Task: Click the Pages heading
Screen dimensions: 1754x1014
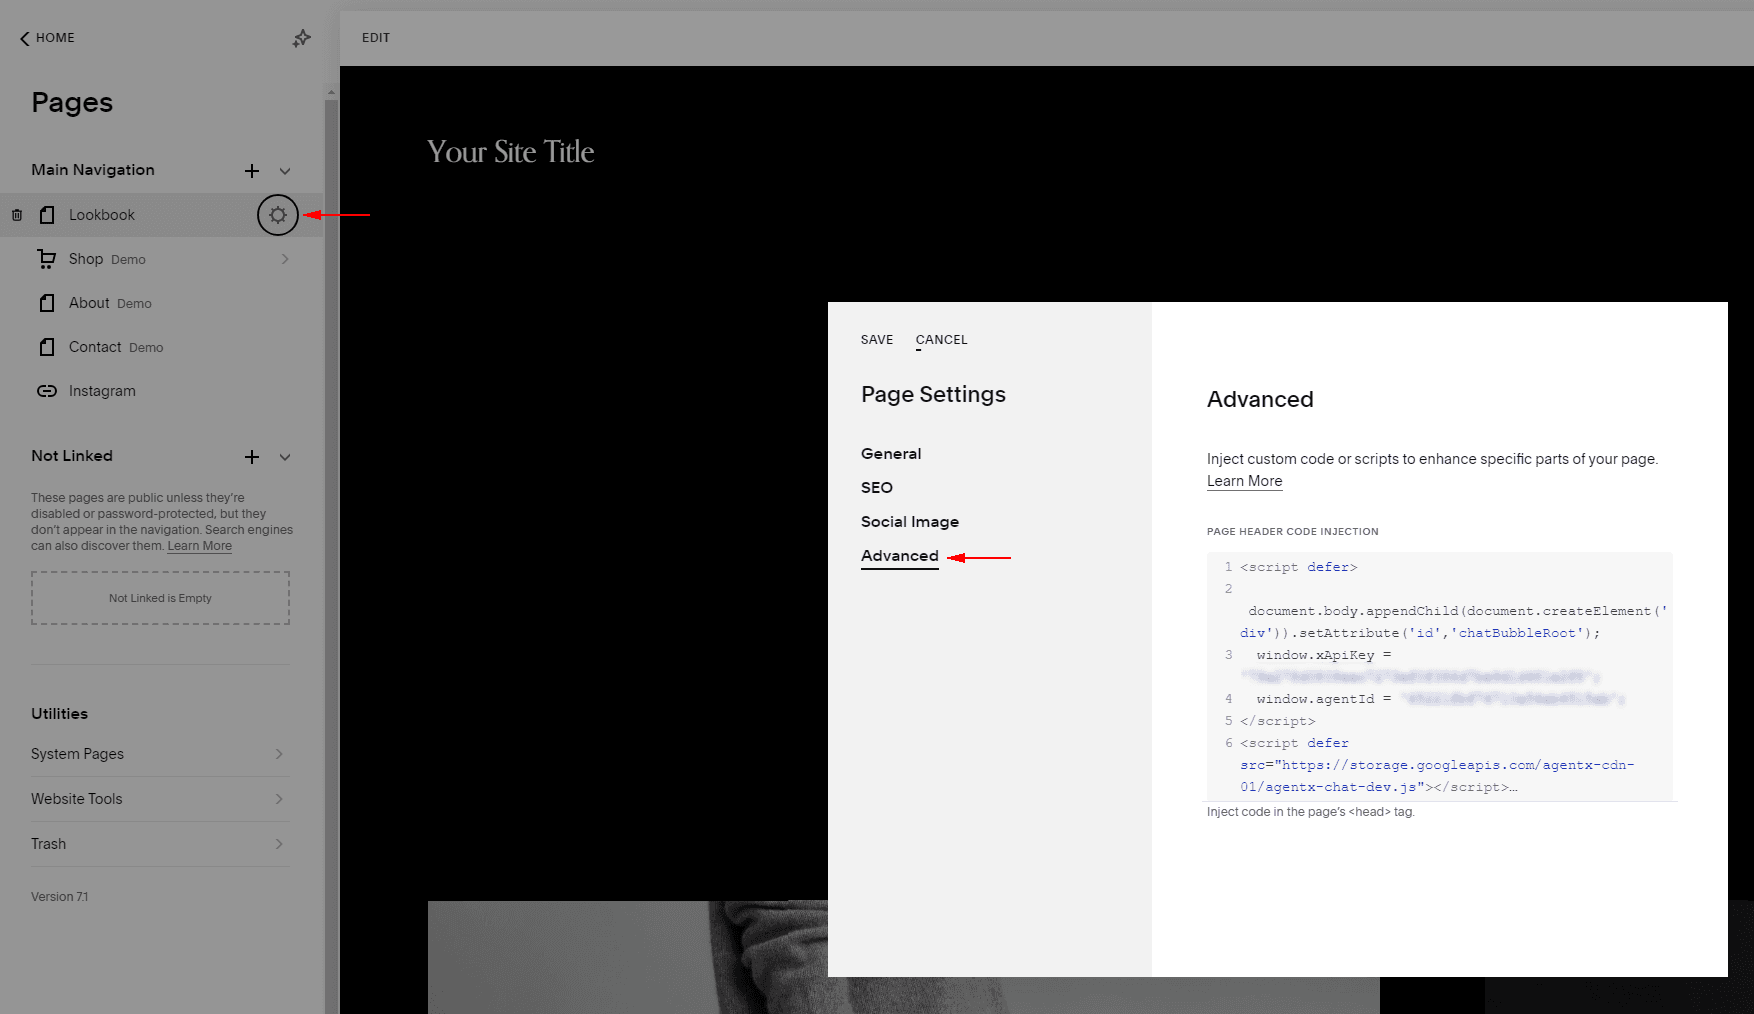Action: click(x=72, y=102)
